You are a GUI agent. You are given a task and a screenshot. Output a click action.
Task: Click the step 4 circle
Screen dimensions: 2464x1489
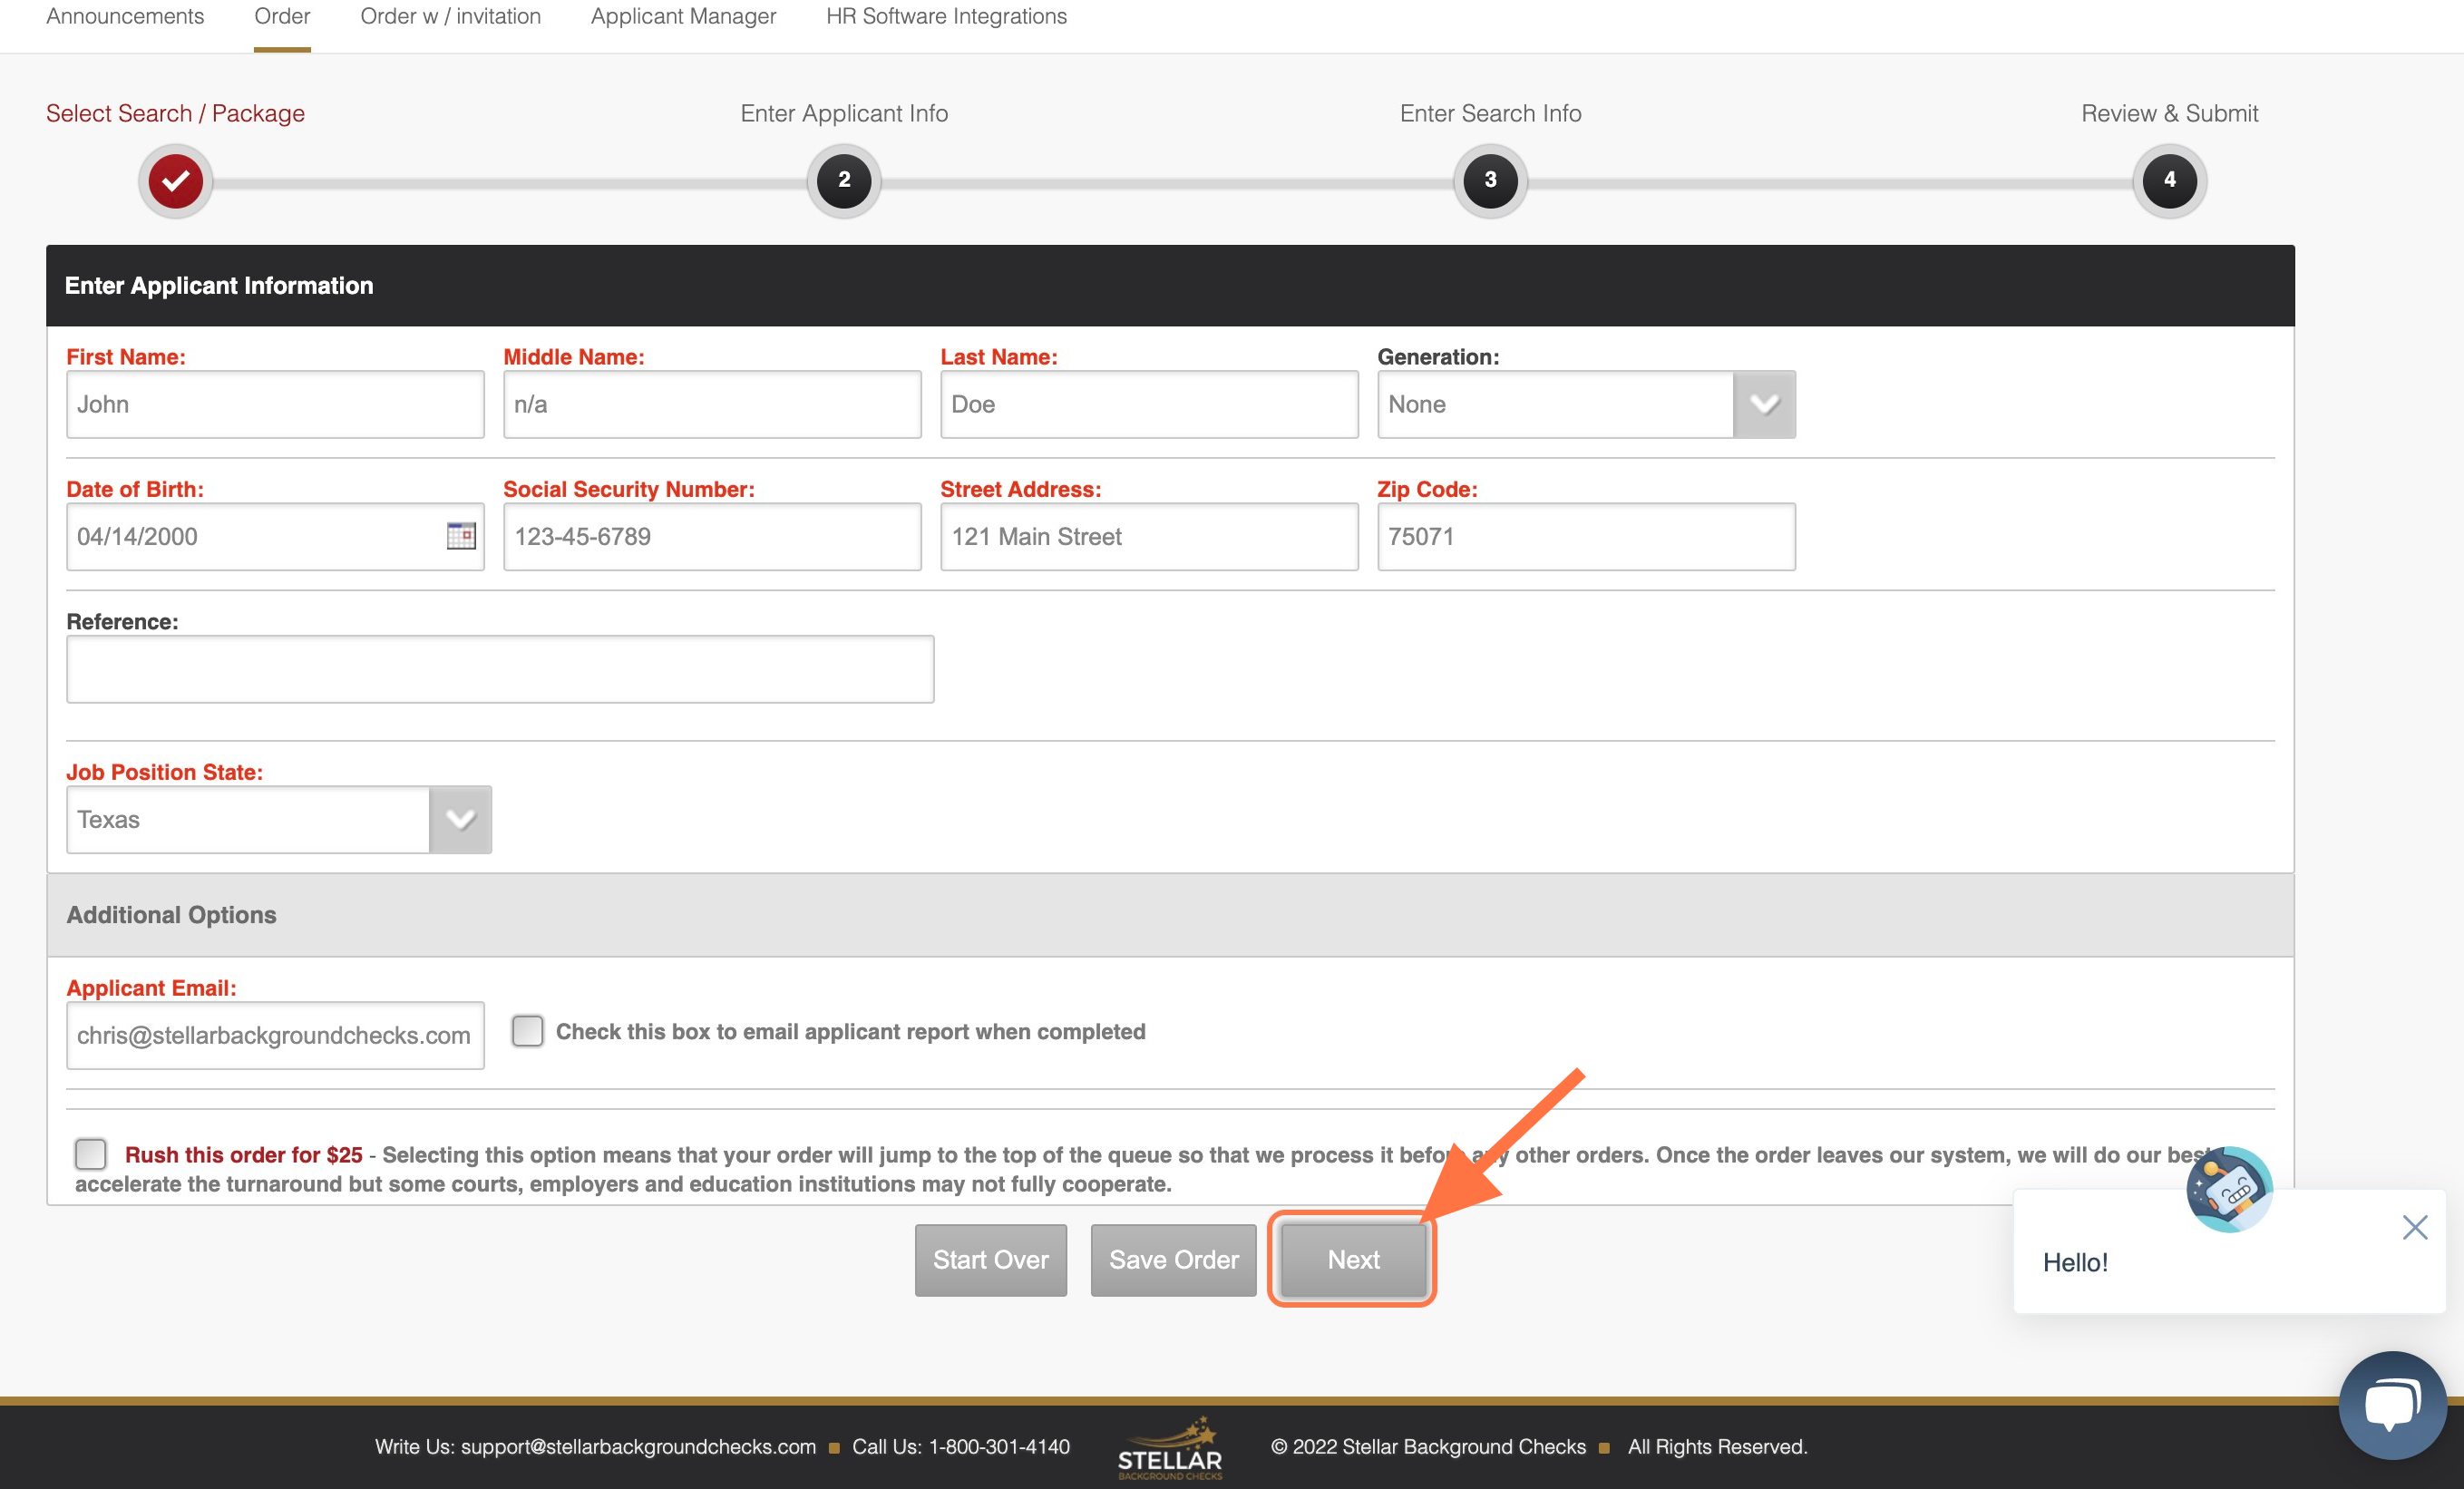[x=2169, y=181]
